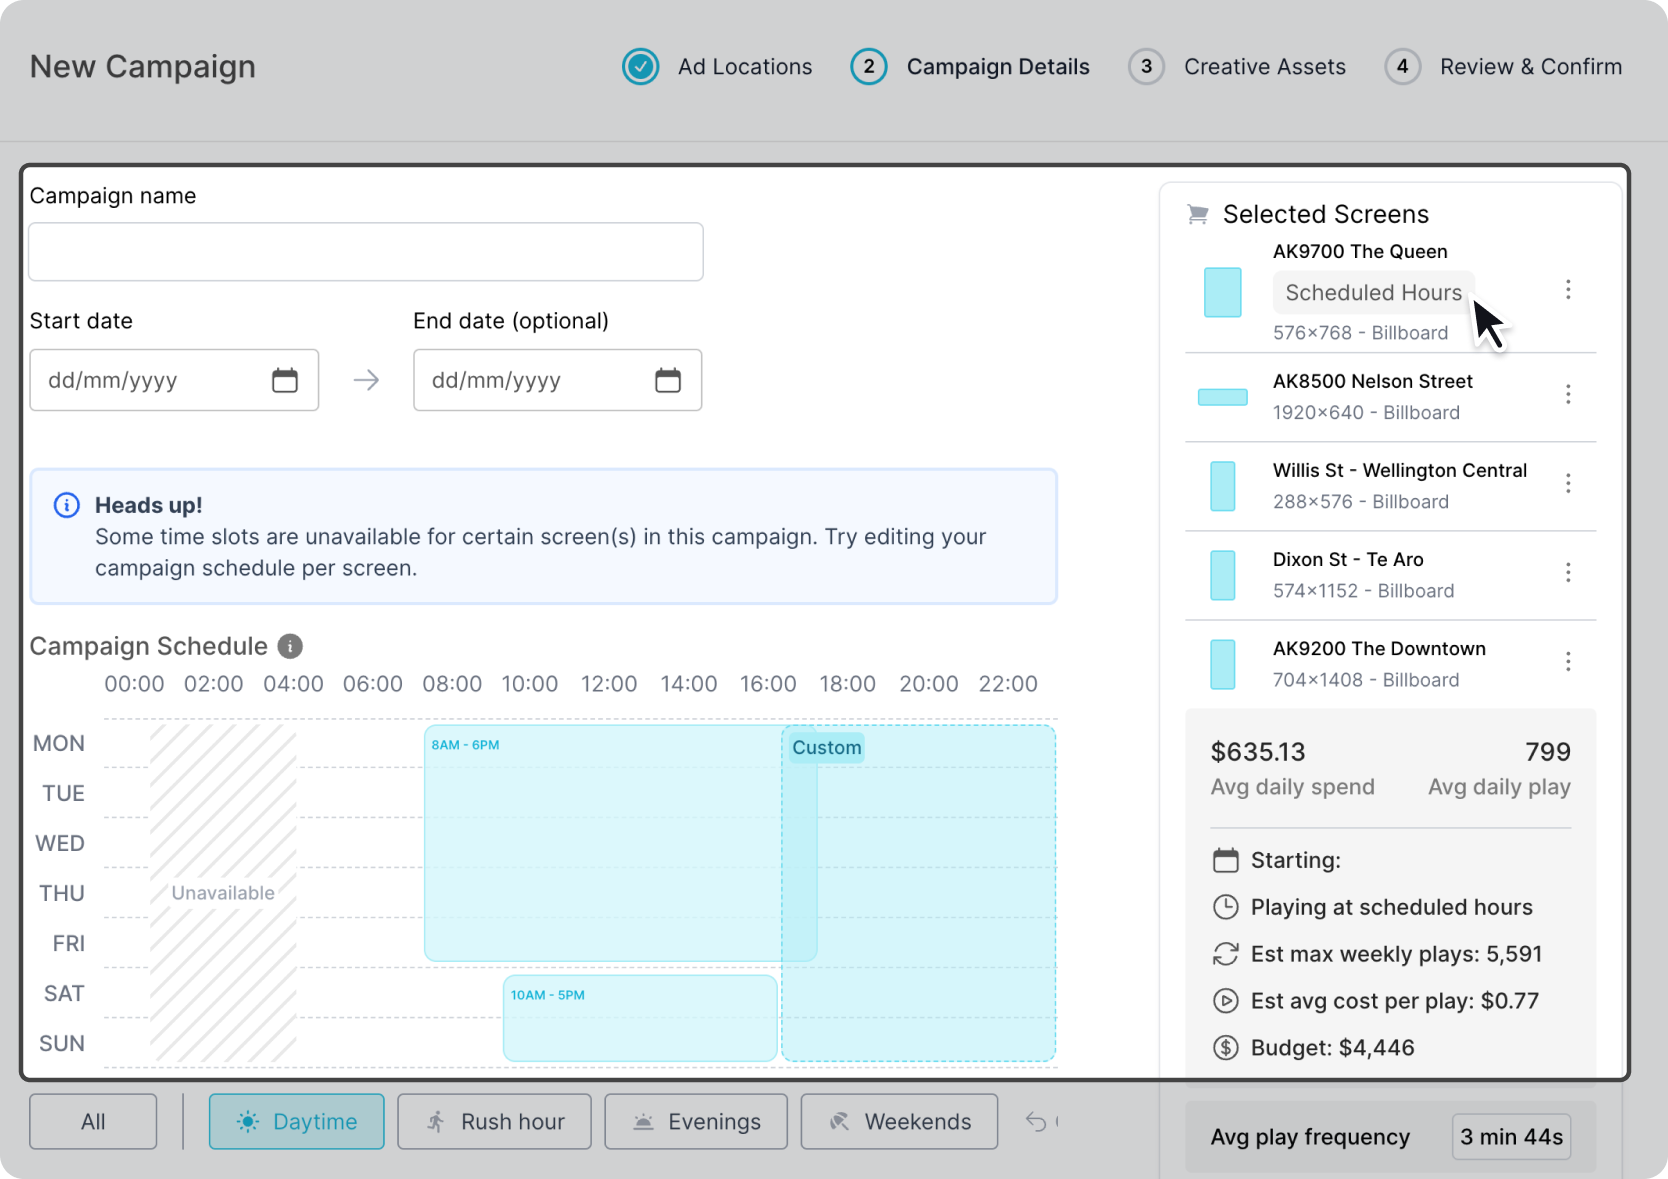Click the Heads up info icon
The width and height of the screenshot is (1668, 1179).
pos(67,505)
